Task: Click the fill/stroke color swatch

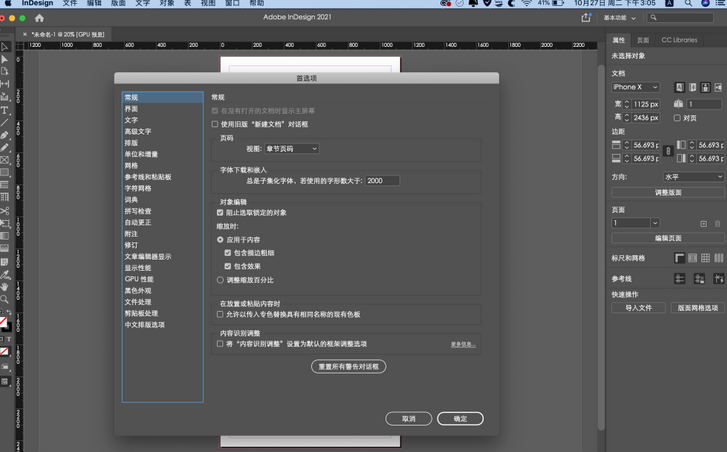Action: pyautogui.click(x=4, y=323)
